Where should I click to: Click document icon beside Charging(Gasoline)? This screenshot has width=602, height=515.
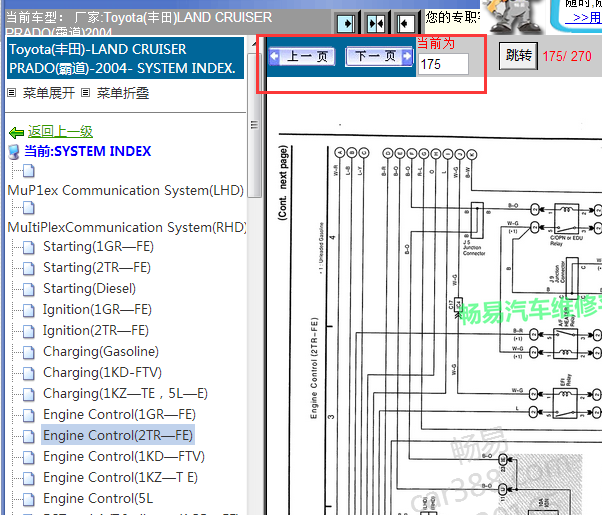click(x=29, y=353)
